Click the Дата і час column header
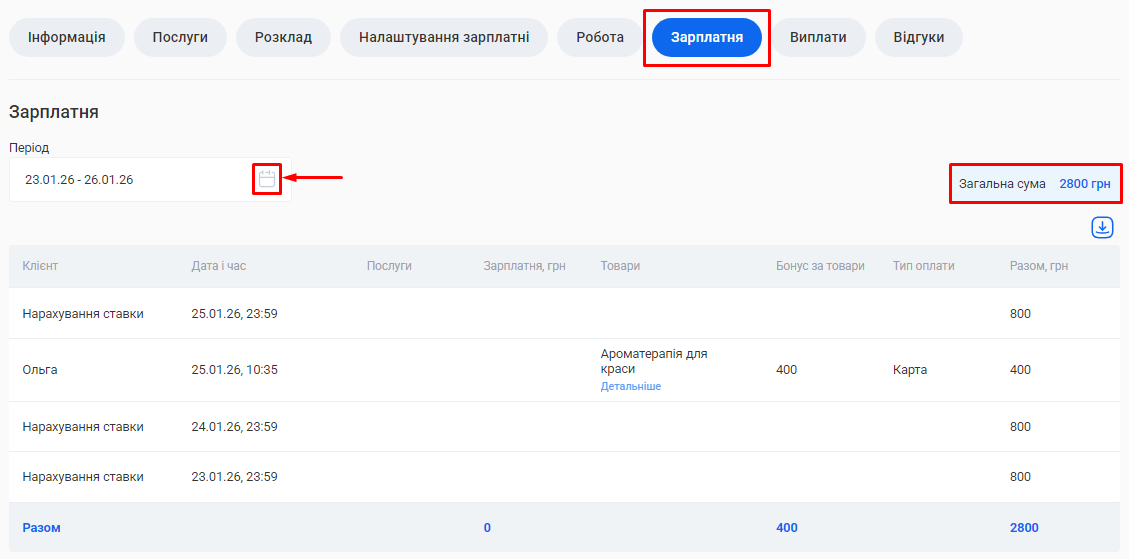This screenshot has width=1129, height=559. point(218,266)
